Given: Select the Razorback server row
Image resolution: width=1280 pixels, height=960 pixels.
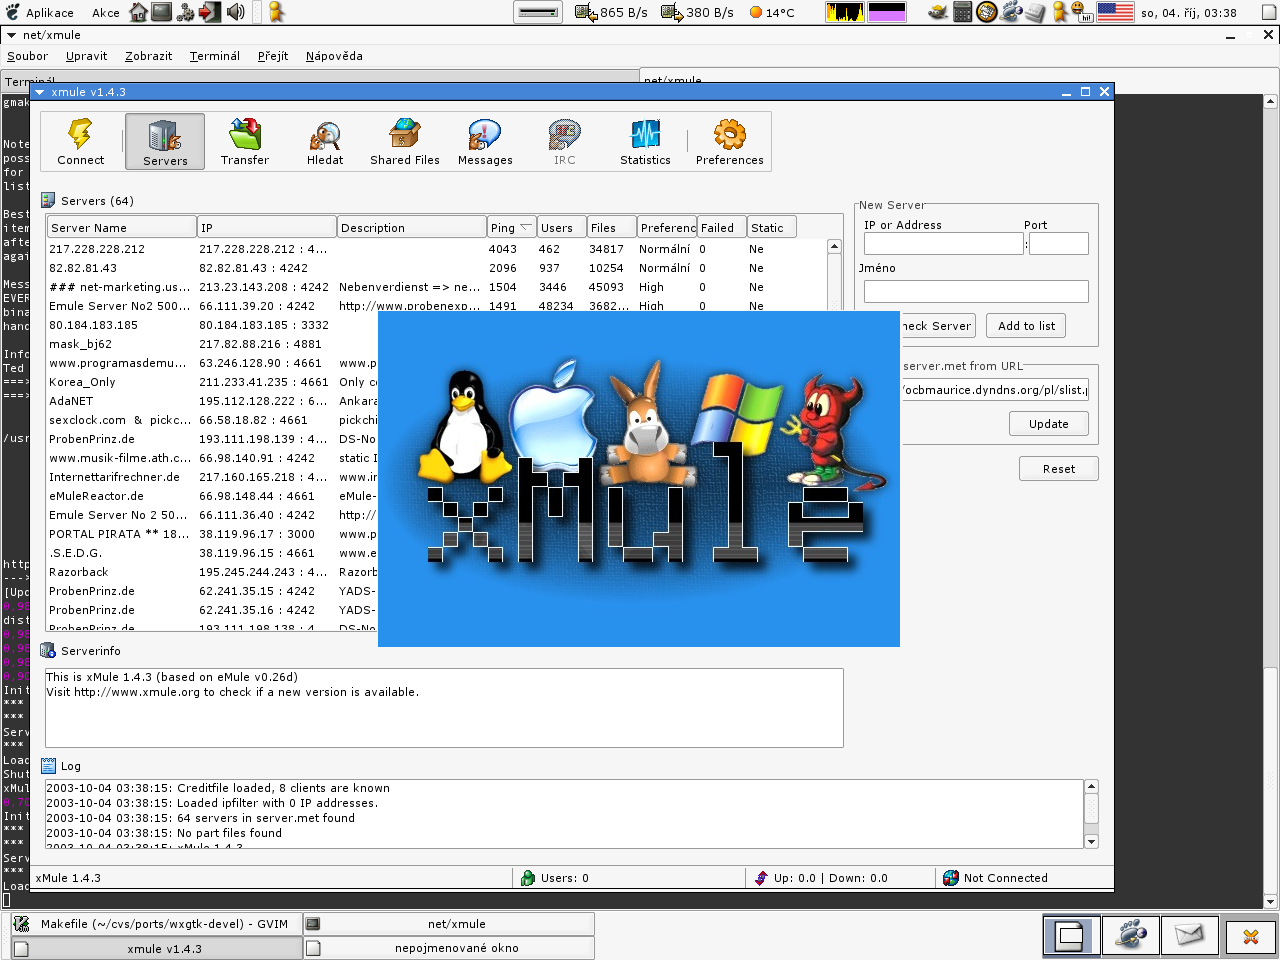Looking at the screenshot, I should [x=212, y=572].
